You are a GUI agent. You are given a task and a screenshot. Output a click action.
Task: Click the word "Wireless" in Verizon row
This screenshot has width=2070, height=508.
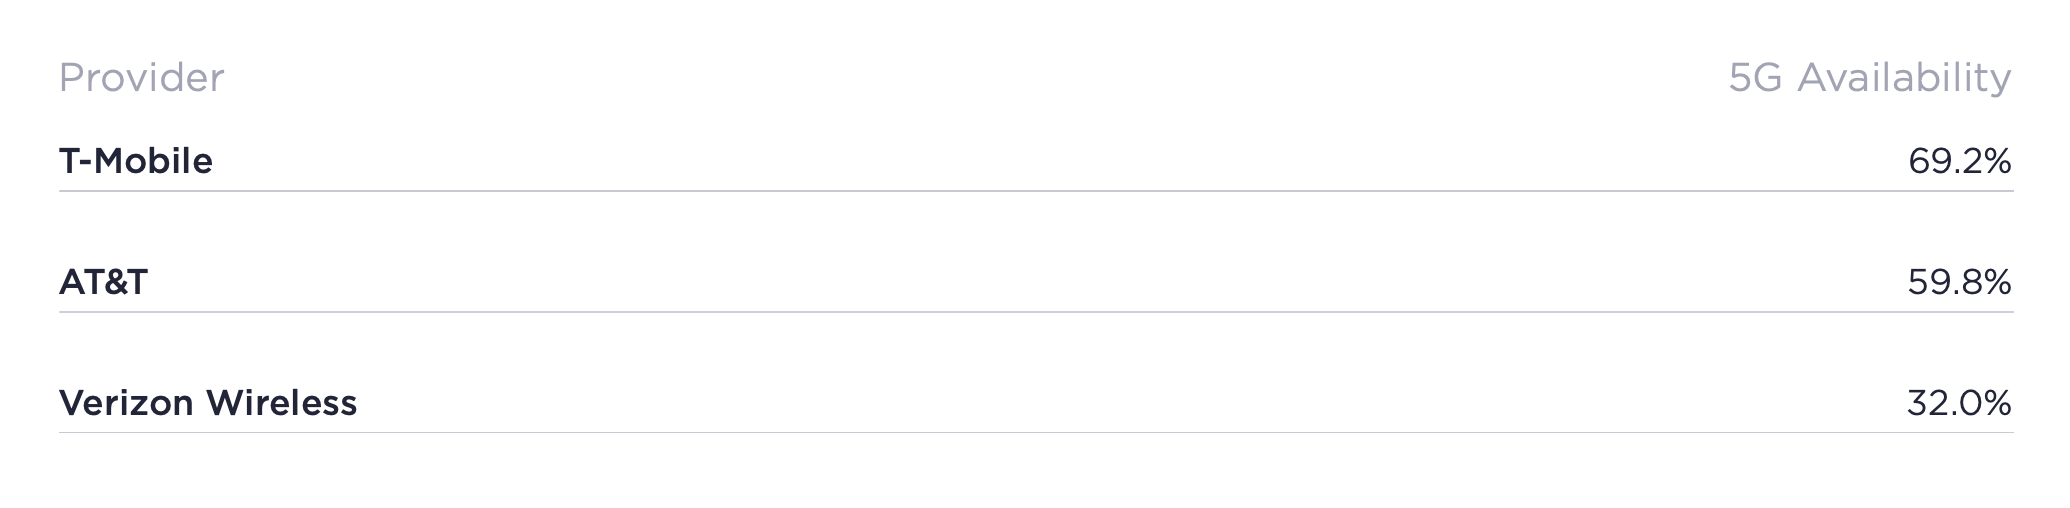point(281,403)
